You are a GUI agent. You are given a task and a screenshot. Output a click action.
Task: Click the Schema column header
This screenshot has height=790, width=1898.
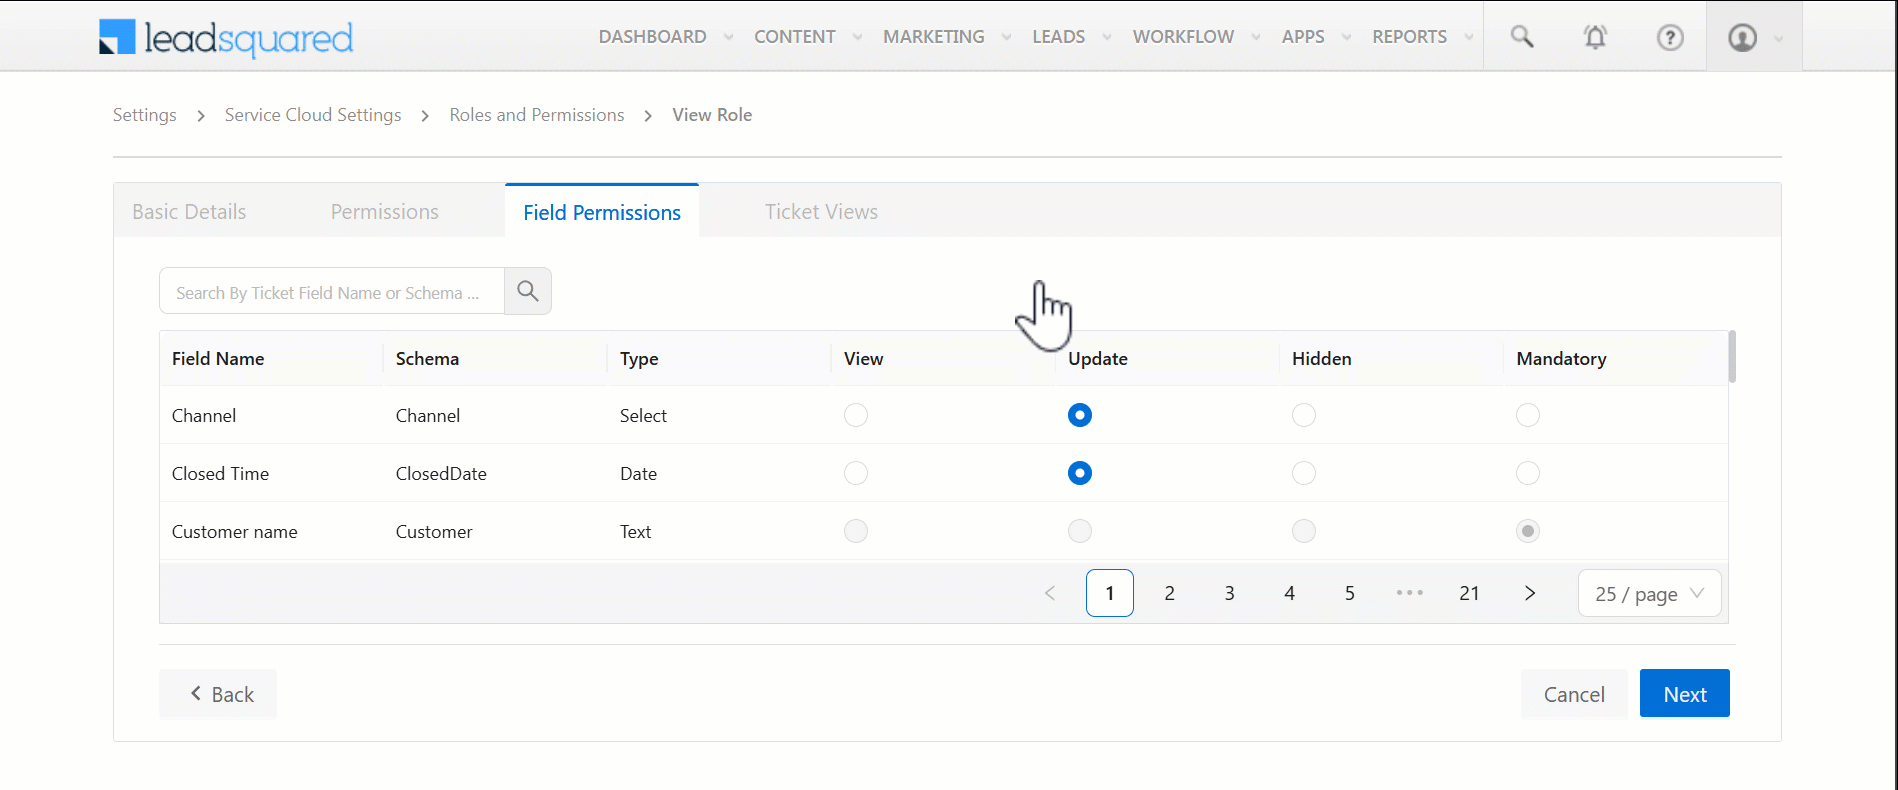[x=427, y=359]
